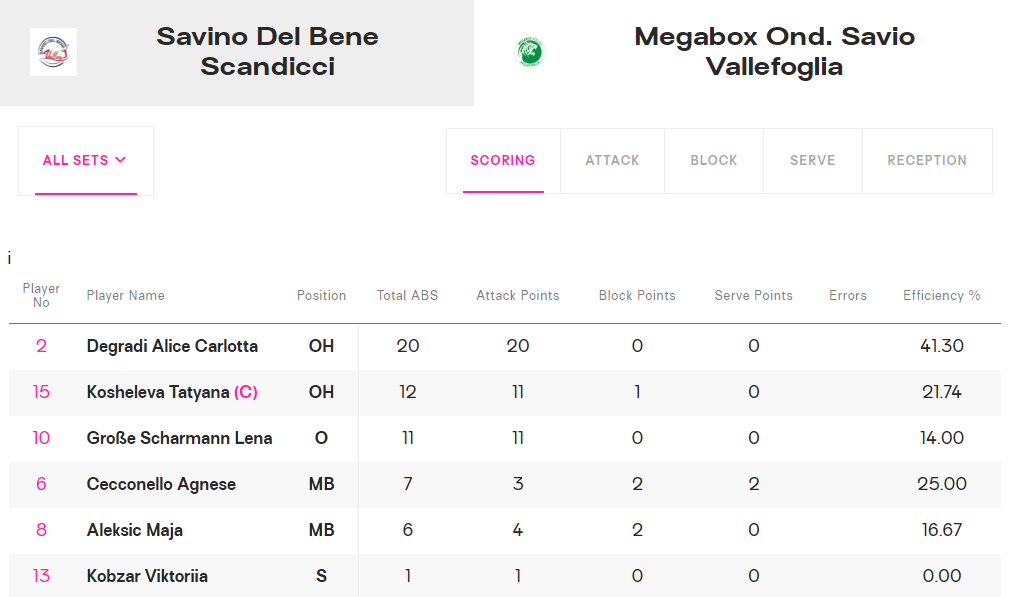The image size is (1011, 597).
Task: Switch to Megabox Ond. Savio Vallefoglia team
Action: pyautogui.click(x=742, y=52)
